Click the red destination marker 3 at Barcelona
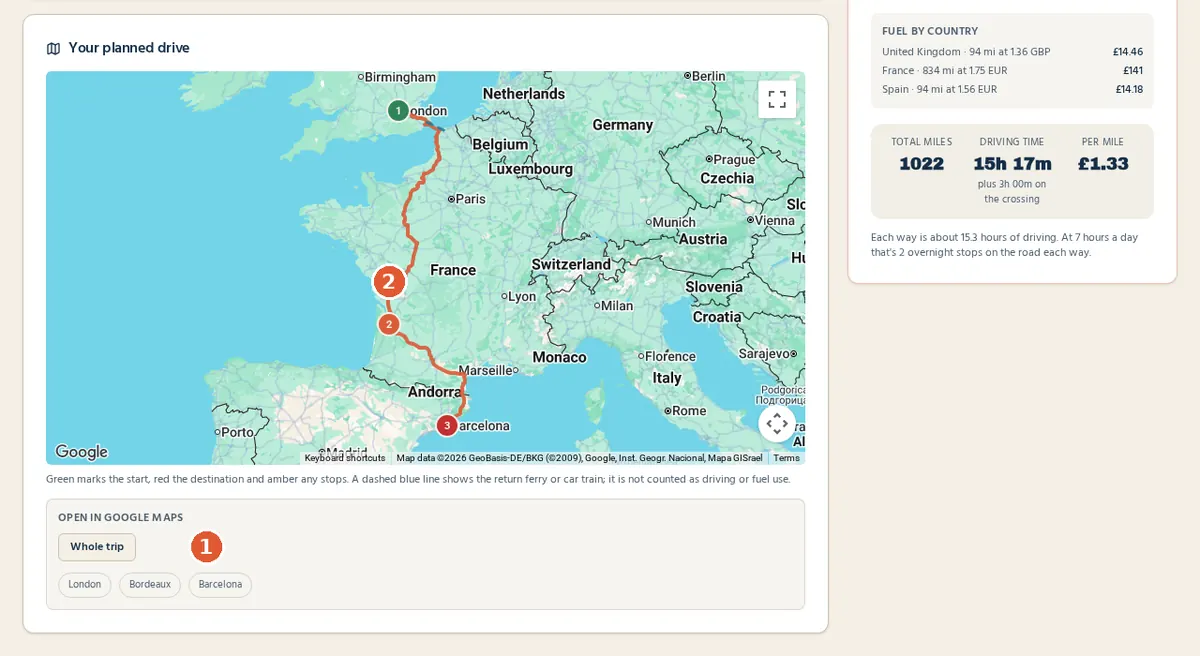Image resolution: width=1200 pixels, height=656 pixels. tap(447, 425)
